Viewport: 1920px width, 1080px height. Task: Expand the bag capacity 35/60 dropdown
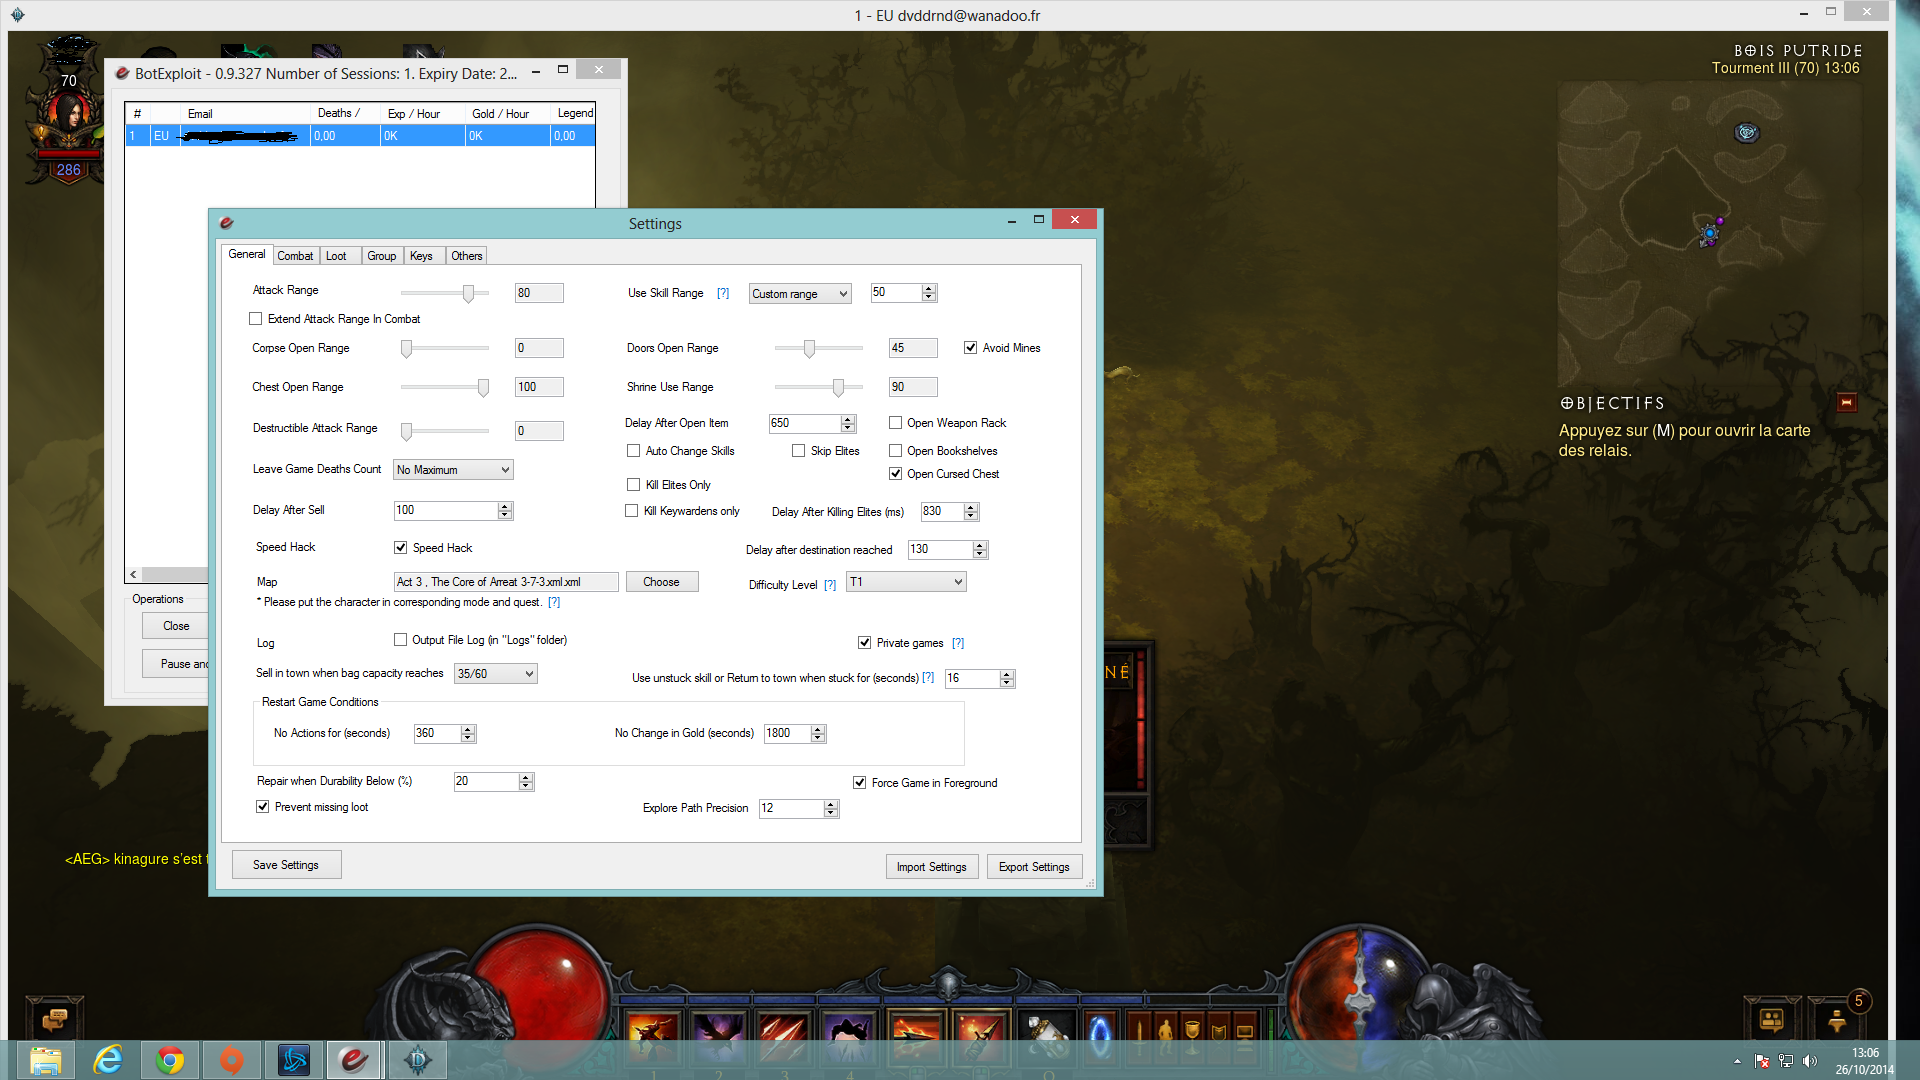tap(496, 674)
